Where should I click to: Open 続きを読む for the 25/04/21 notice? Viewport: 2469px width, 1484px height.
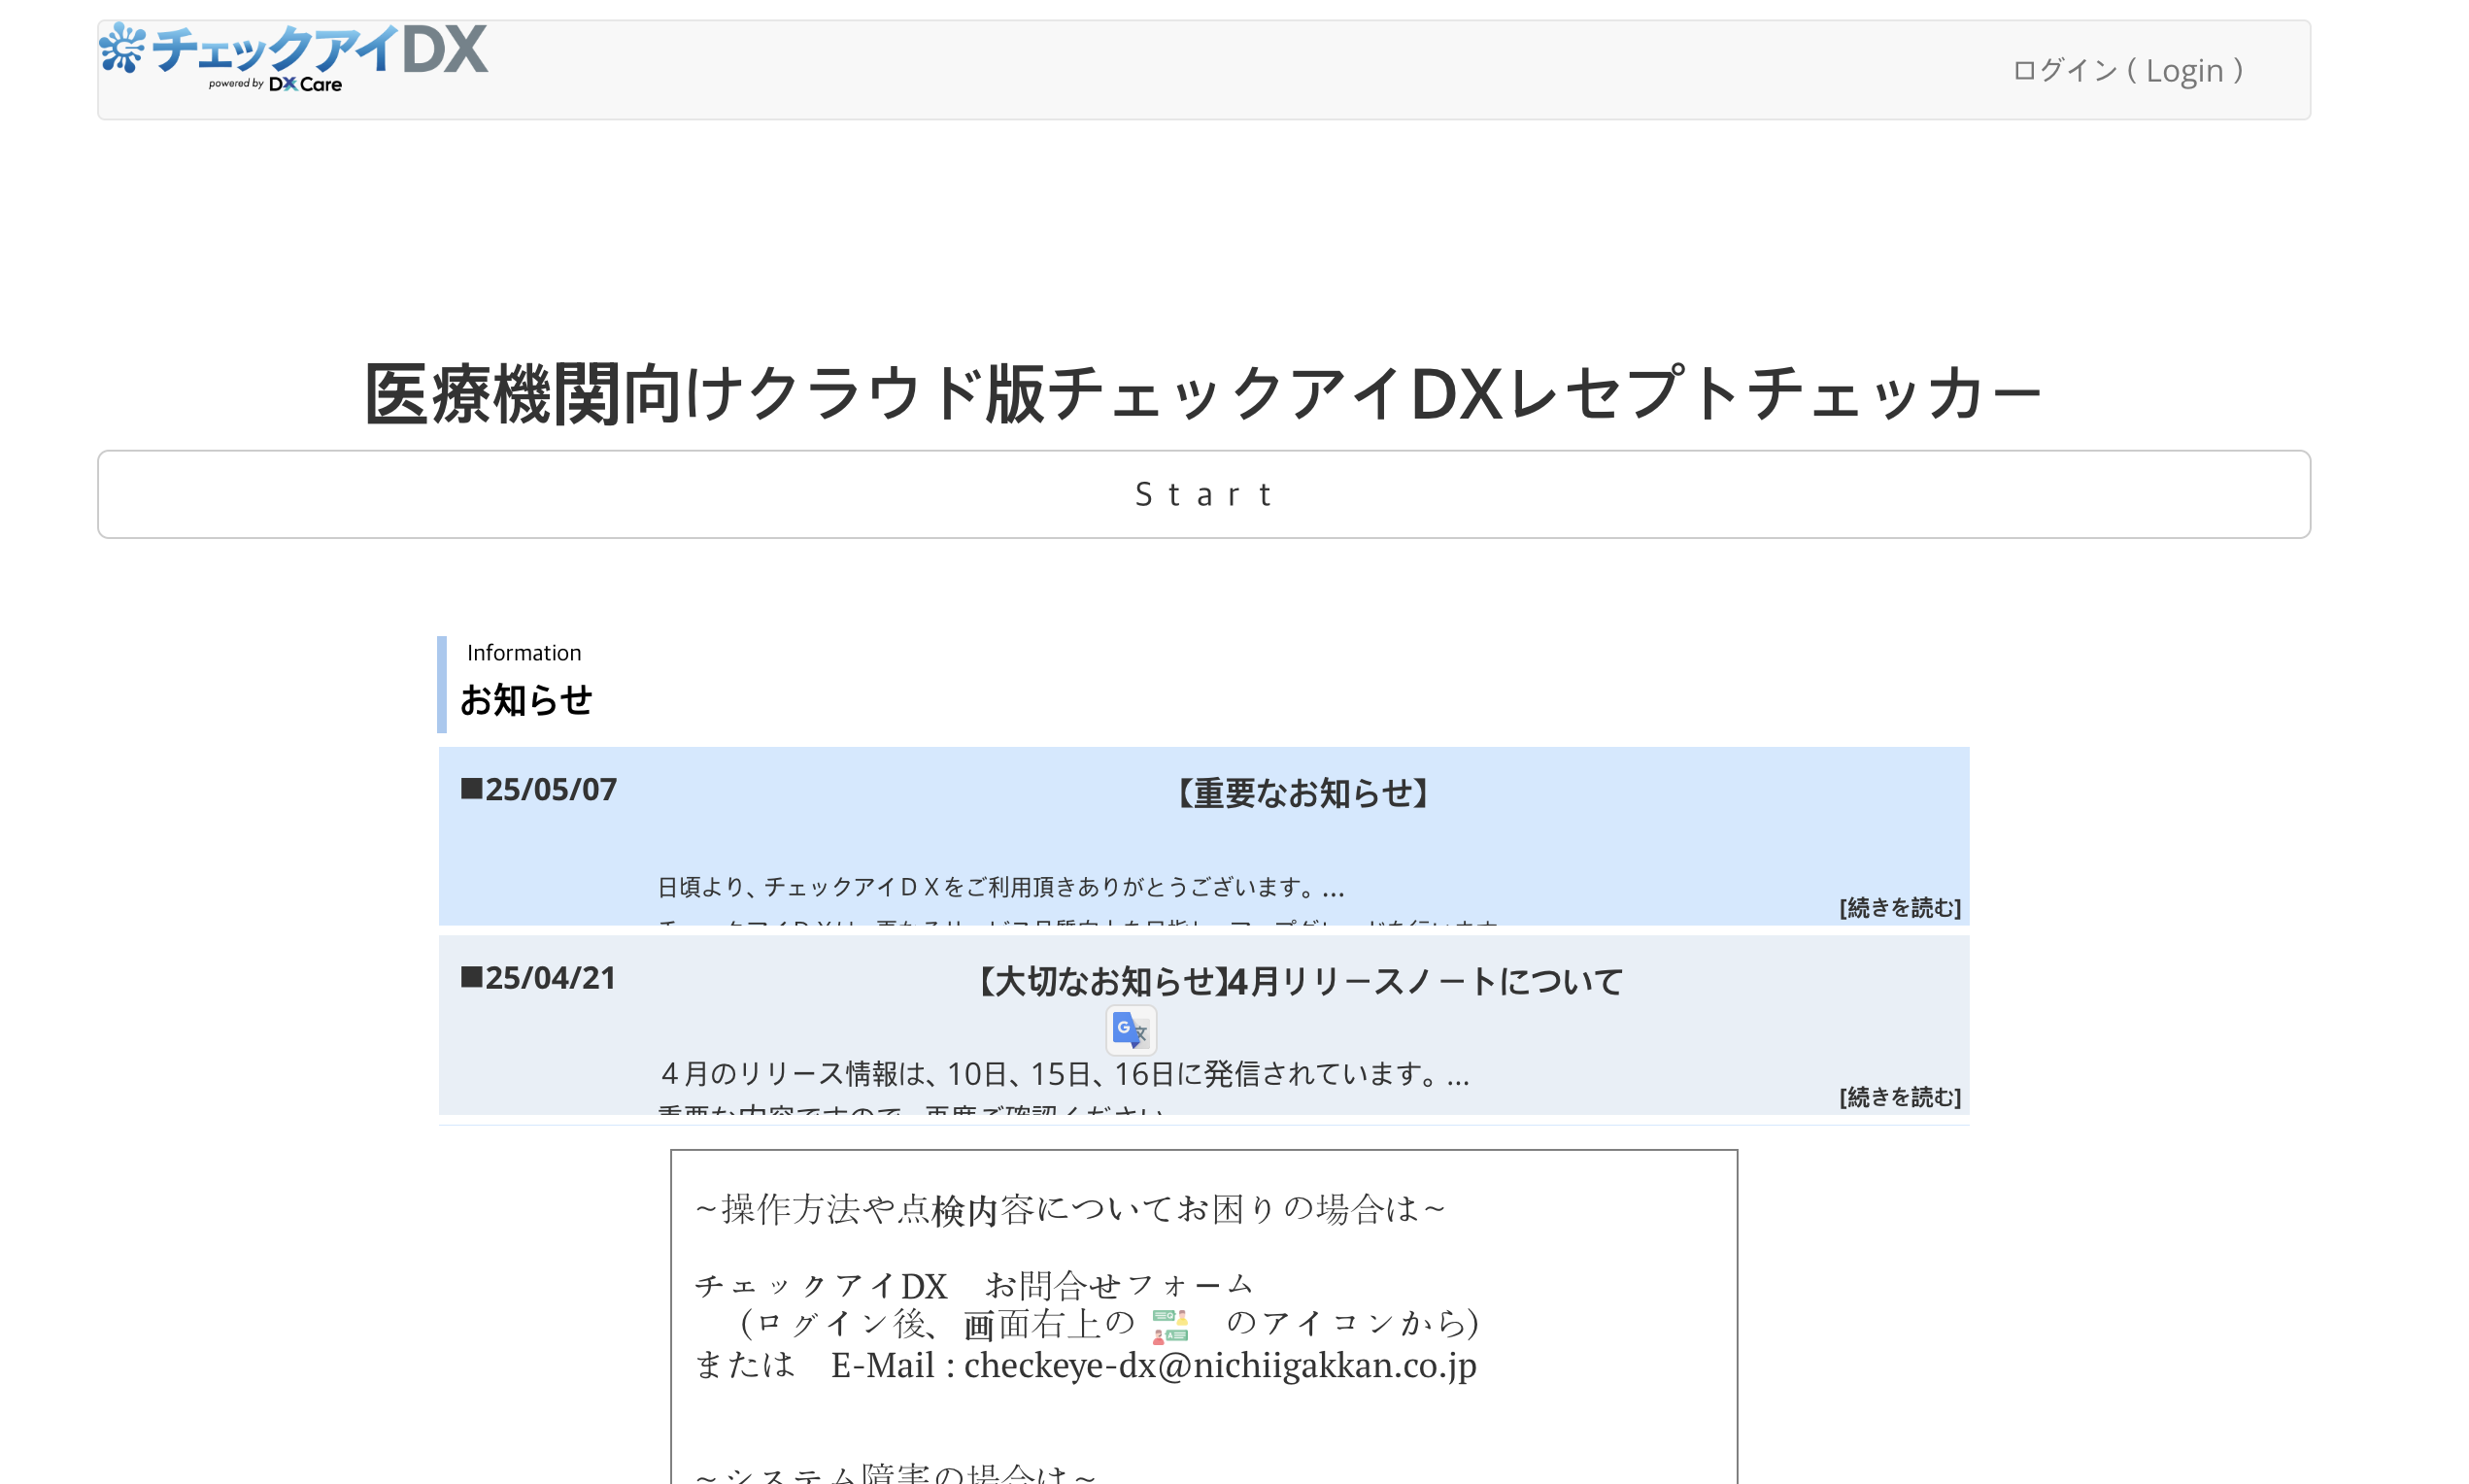click(1899, 1097)
